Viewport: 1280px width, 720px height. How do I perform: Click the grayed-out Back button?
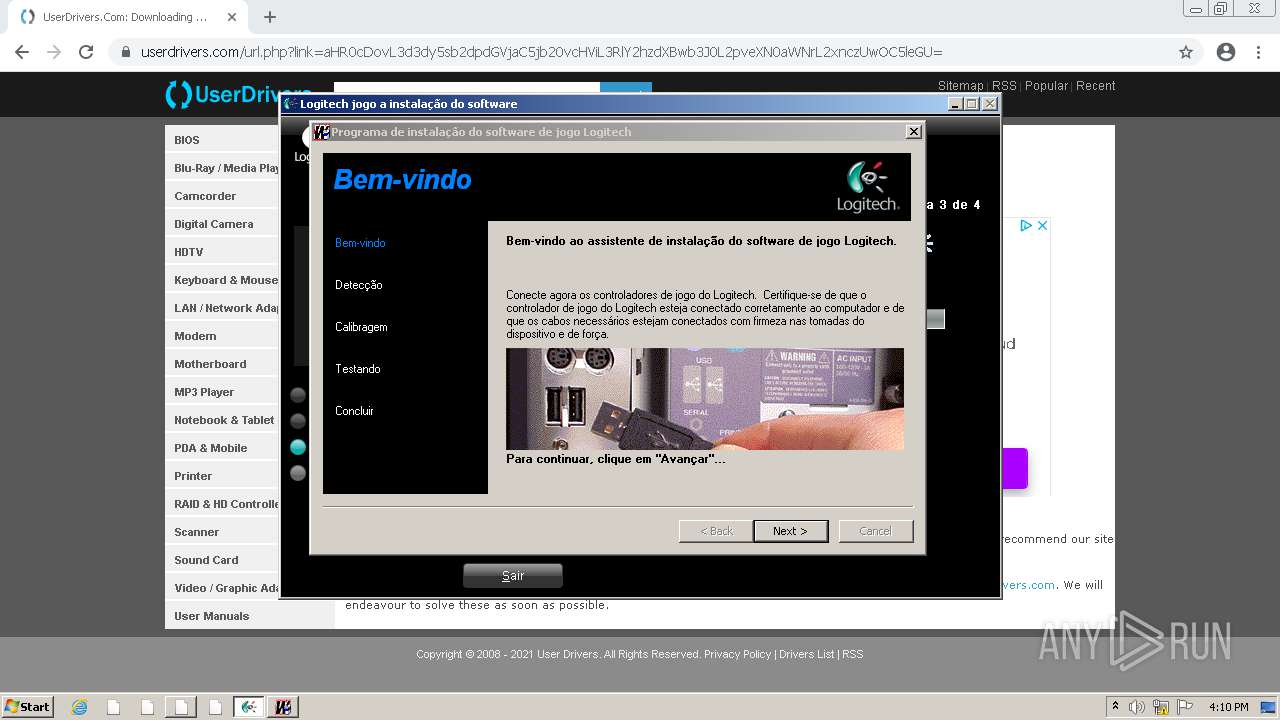(716, 531)
